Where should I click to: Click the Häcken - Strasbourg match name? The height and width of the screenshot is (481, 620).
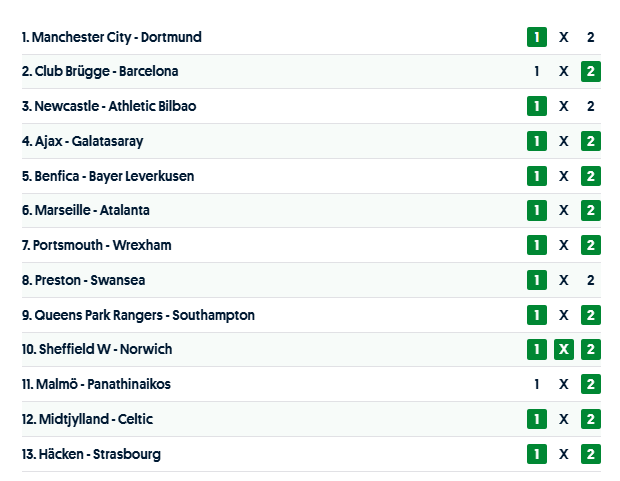[91, 454]
